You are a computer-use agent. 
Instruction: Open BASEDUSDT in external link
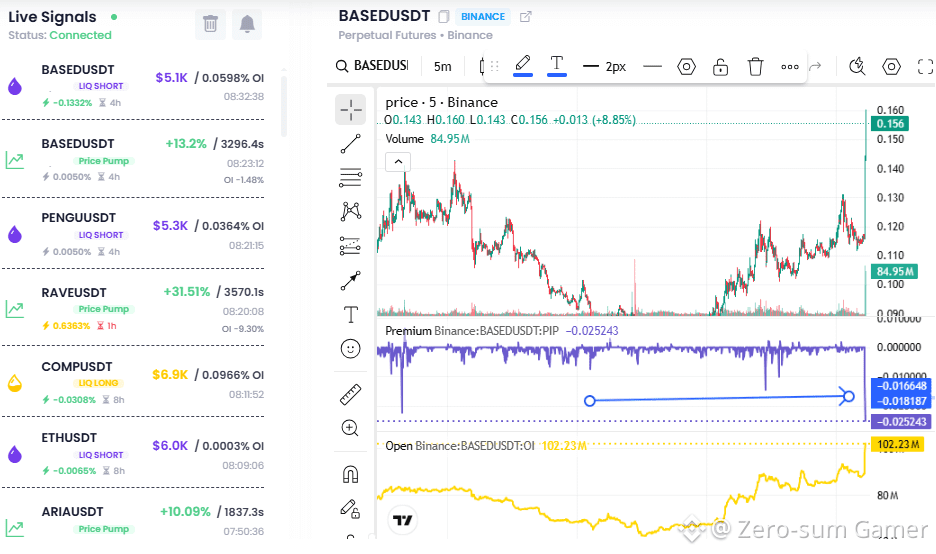(525, 17)
